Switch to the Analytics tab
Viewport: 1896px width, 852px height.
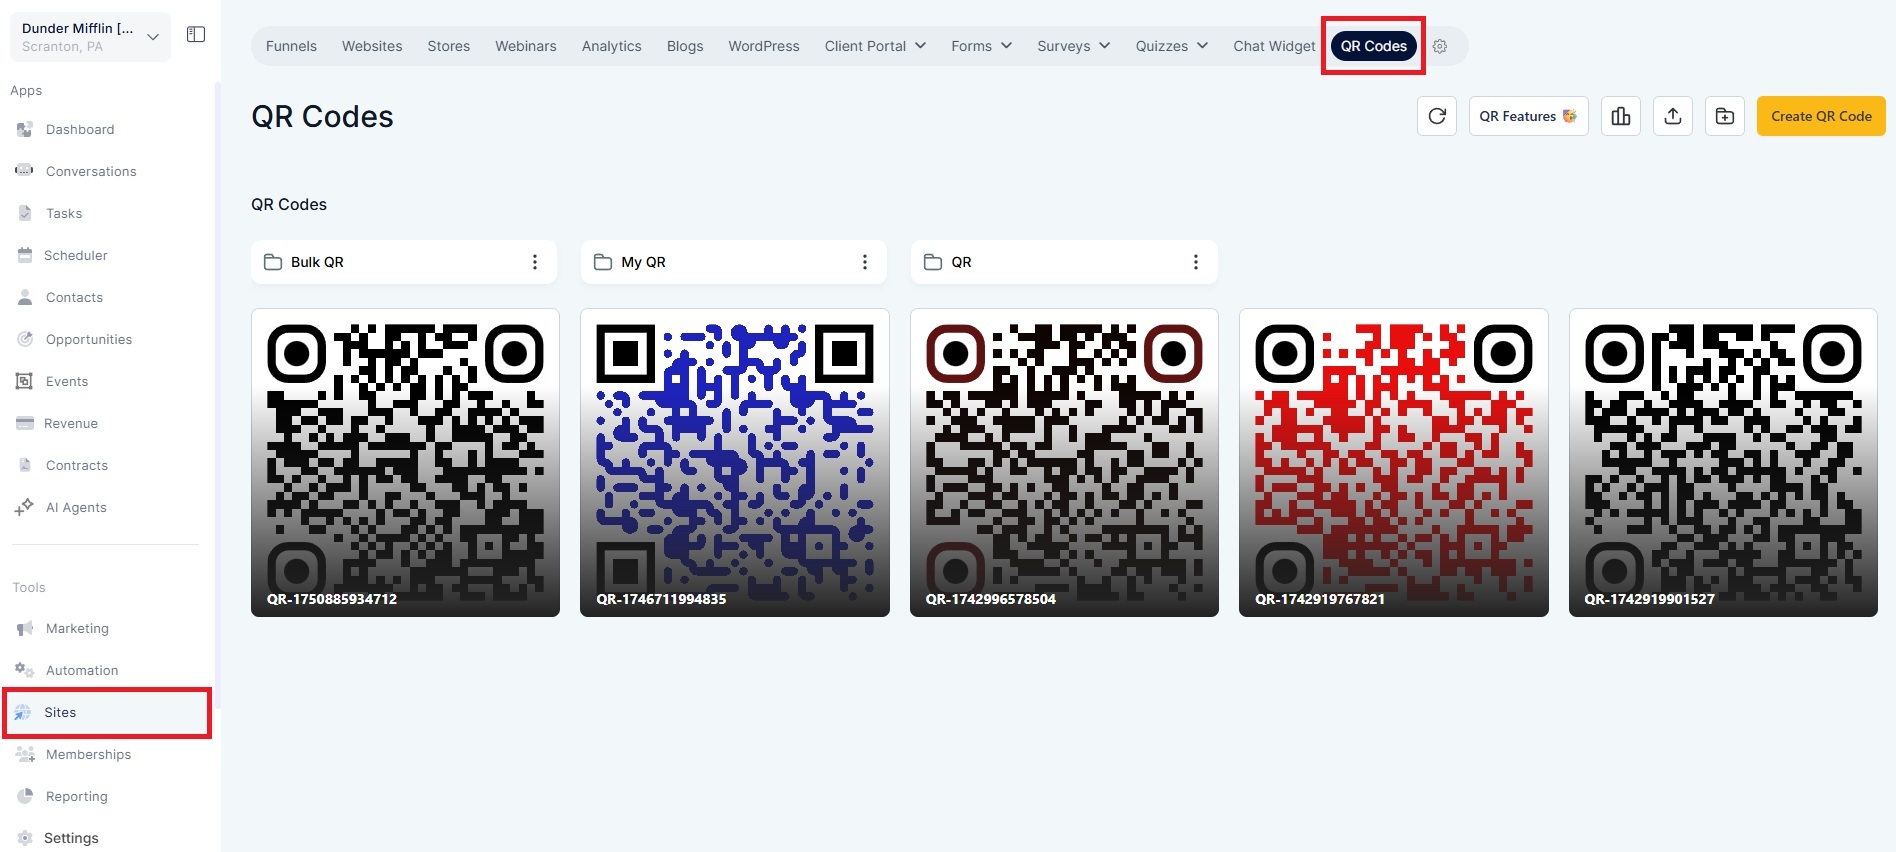tap(612, 46)
